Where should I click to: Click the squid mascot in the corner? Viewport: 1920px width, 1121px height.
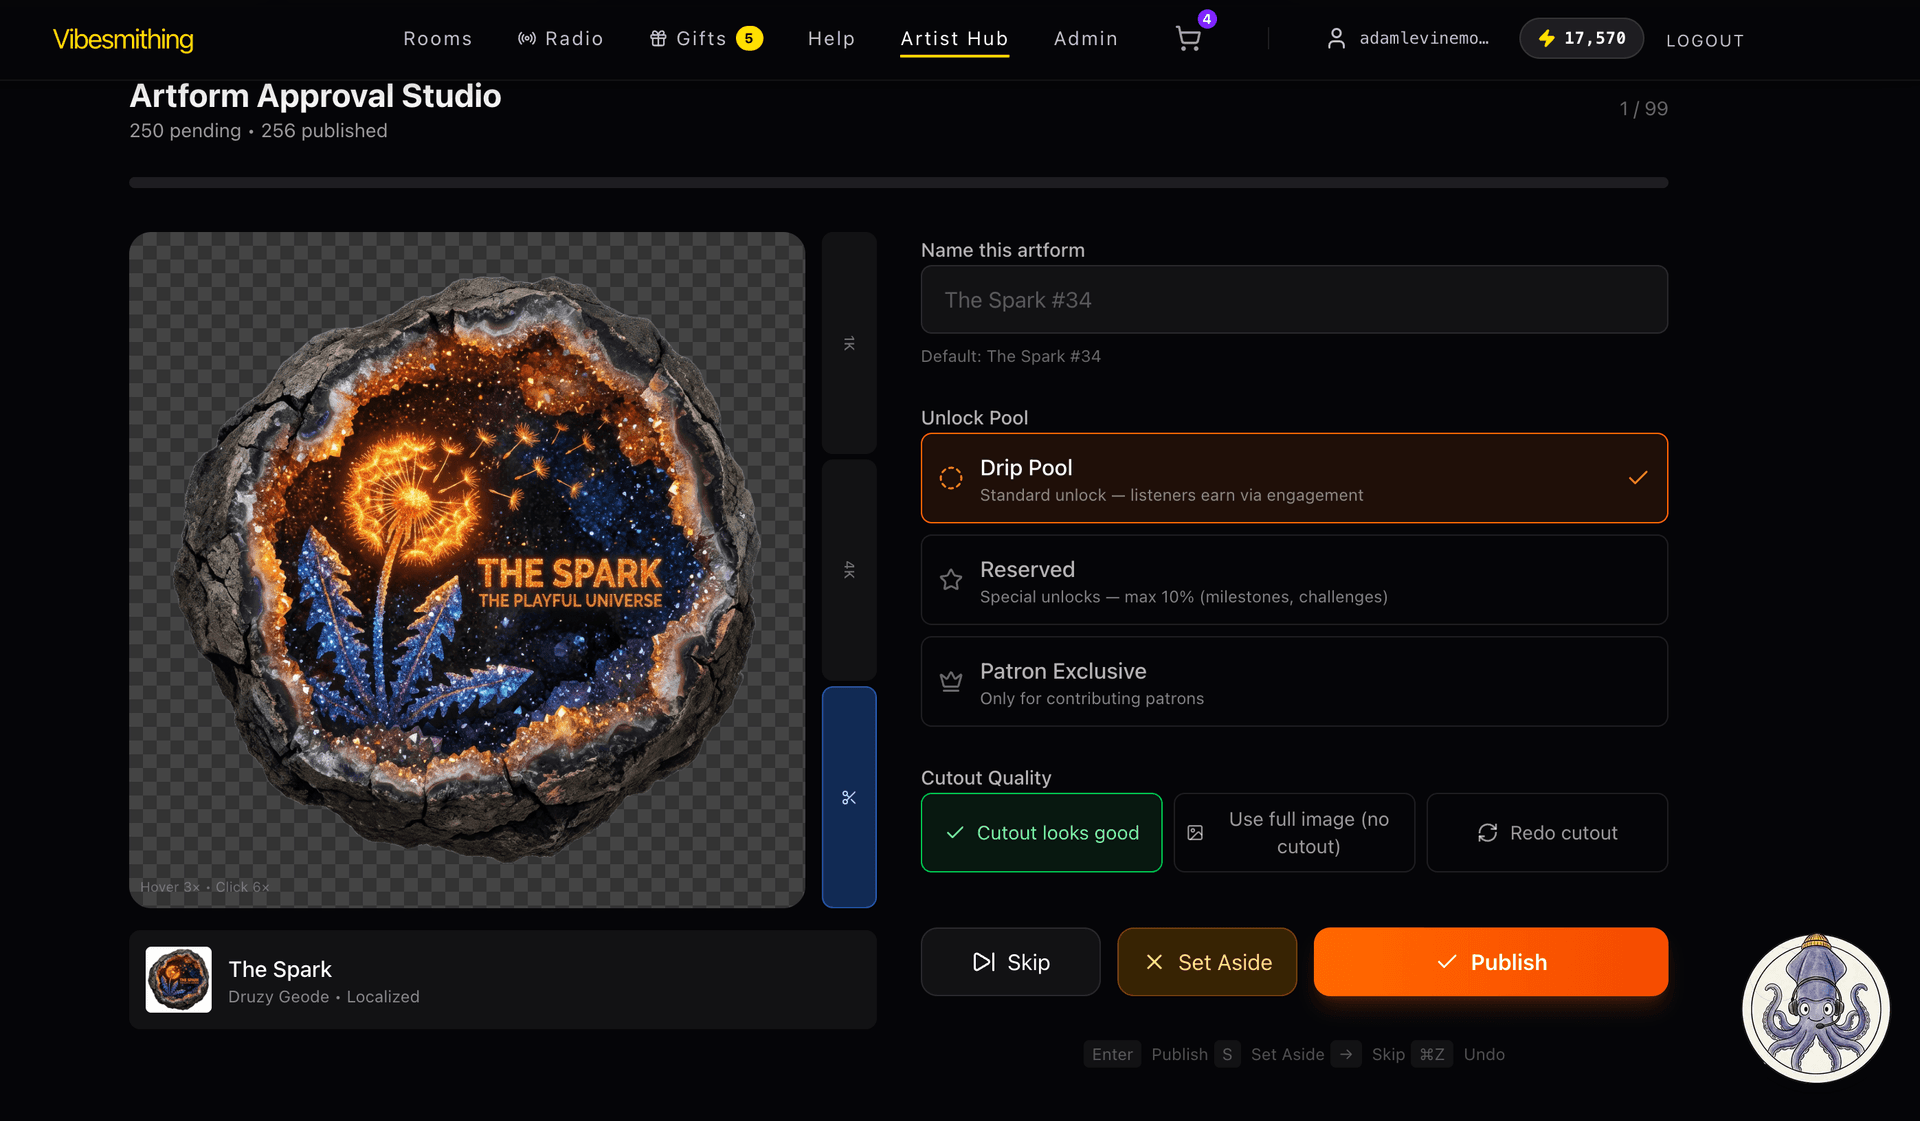tap(1815, 1008)
